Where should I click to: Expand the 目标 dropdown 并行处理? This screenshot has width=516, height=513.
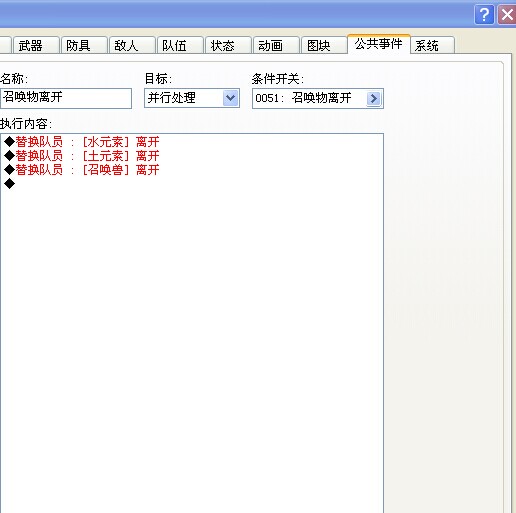tap(192, 98)
